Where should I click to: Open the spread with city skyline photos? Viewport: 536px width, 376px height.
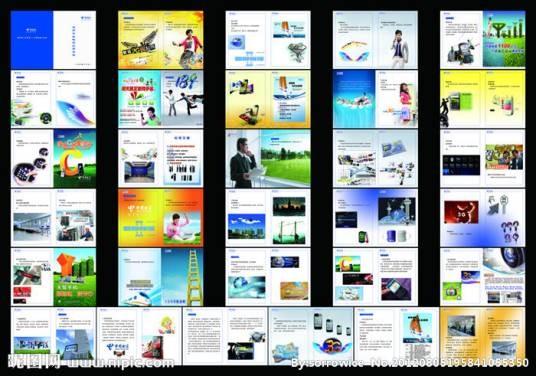click(268, 218)
